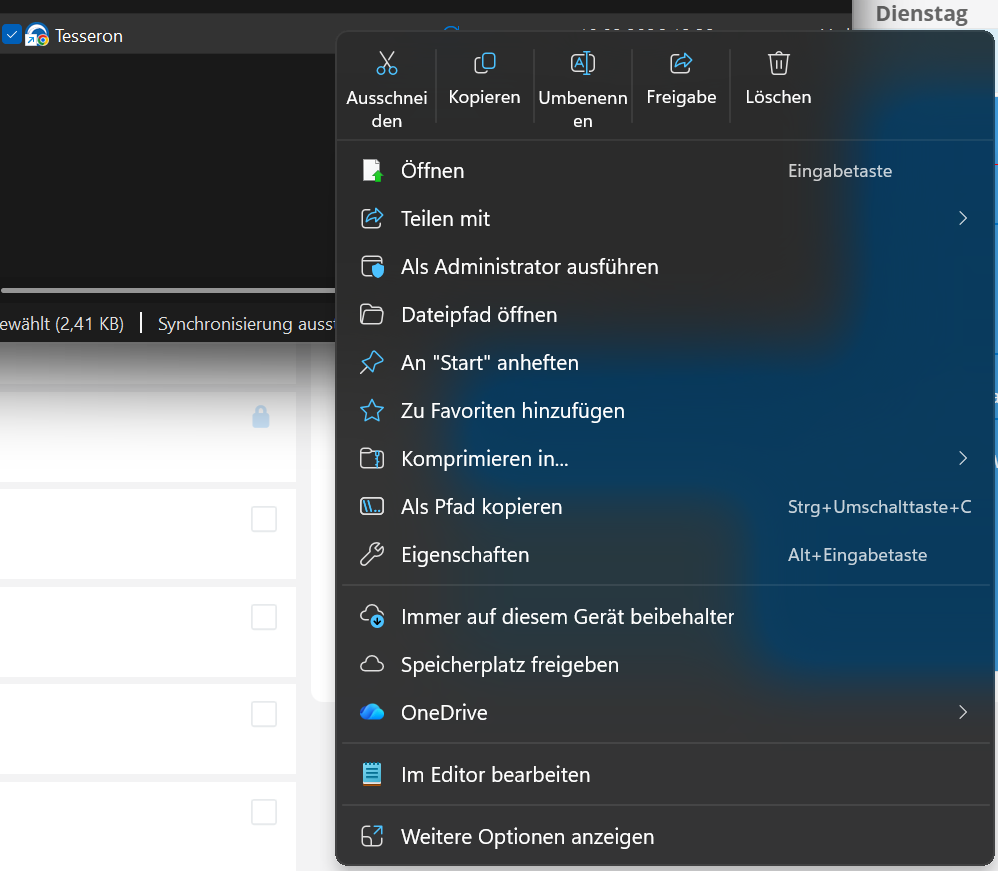Add to favorites via star icon

click(x=372, y=411)
